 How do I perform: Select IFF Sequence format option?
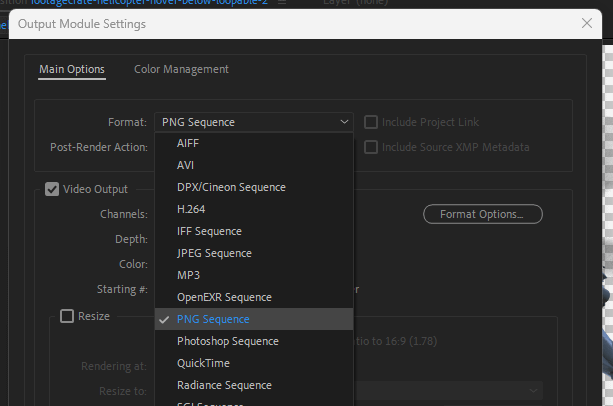pyautogui.click(x=209, y=231)
